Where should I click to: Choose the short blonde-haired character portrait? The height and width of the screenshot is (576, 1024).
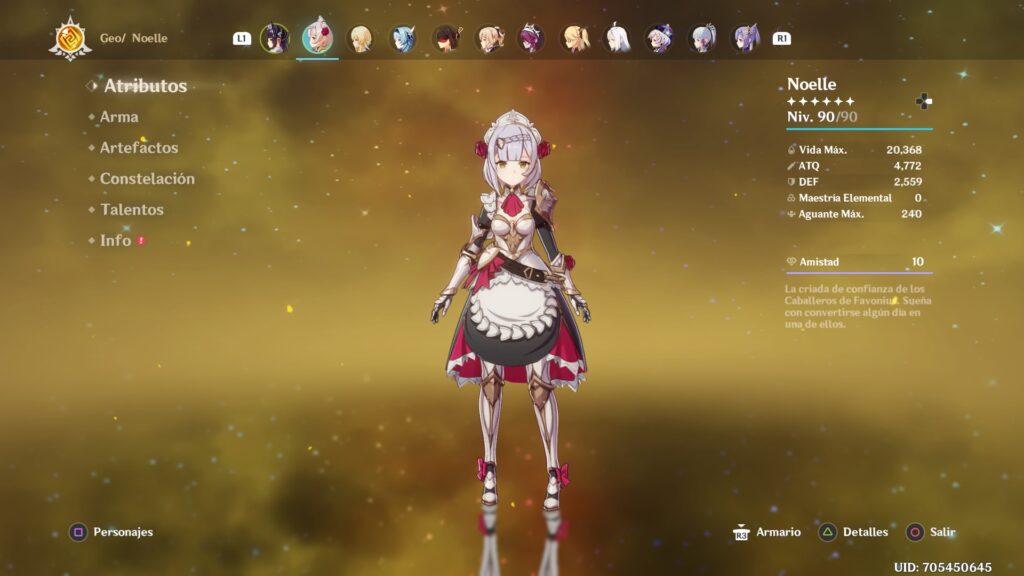(360, 39)
